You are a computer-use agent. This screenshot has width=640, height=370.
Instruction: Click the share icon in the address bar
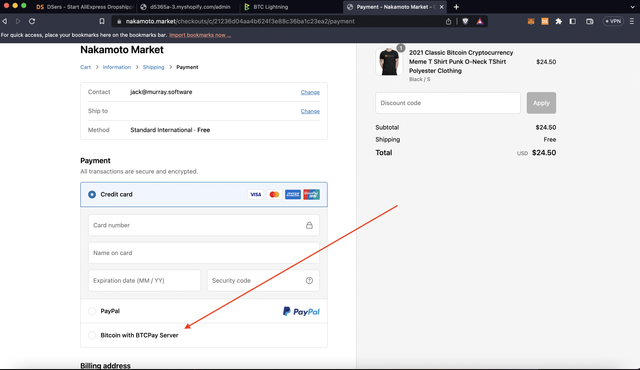(x=448, y=21)
